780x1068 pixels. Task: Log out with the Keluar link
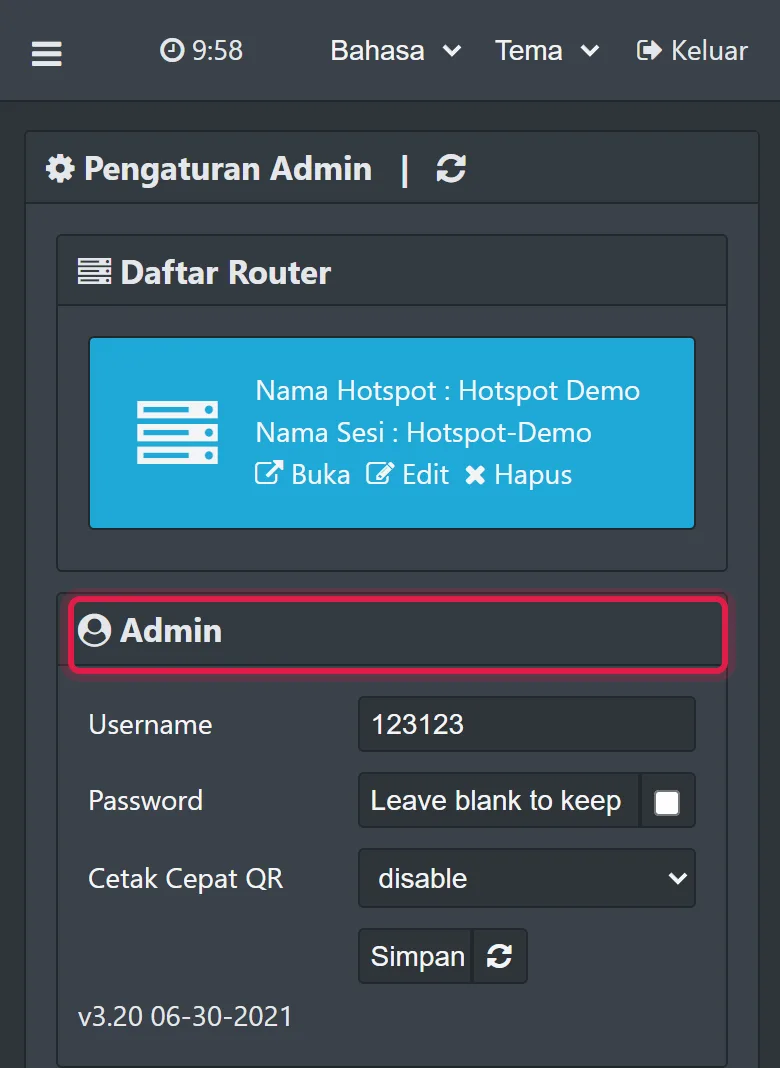coord(692,51)
